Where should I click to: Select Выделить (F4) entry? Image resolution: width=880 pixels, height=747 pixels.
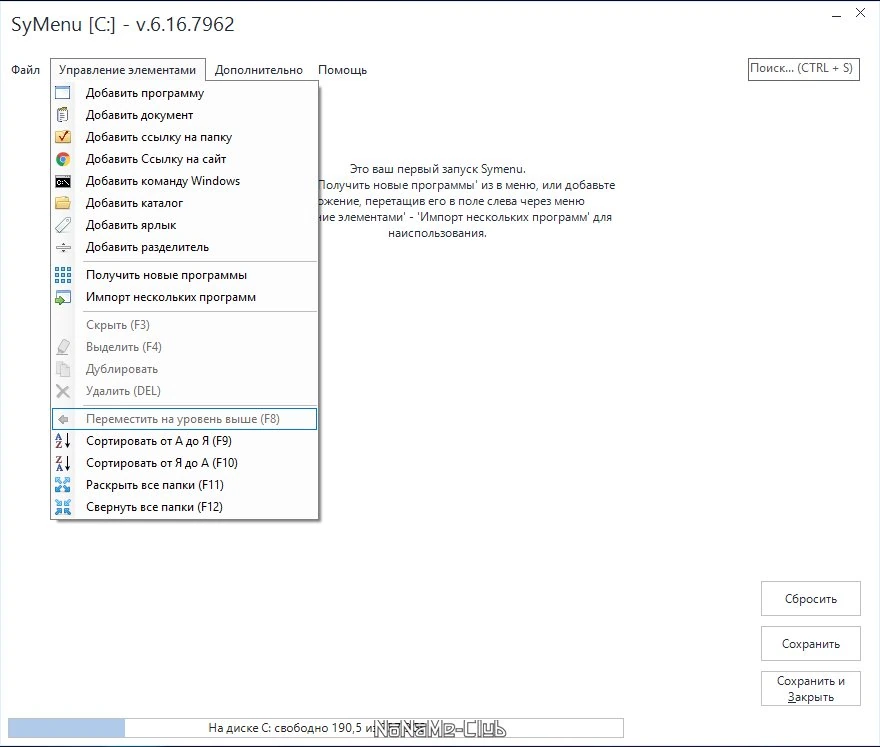tap(184, 347)
